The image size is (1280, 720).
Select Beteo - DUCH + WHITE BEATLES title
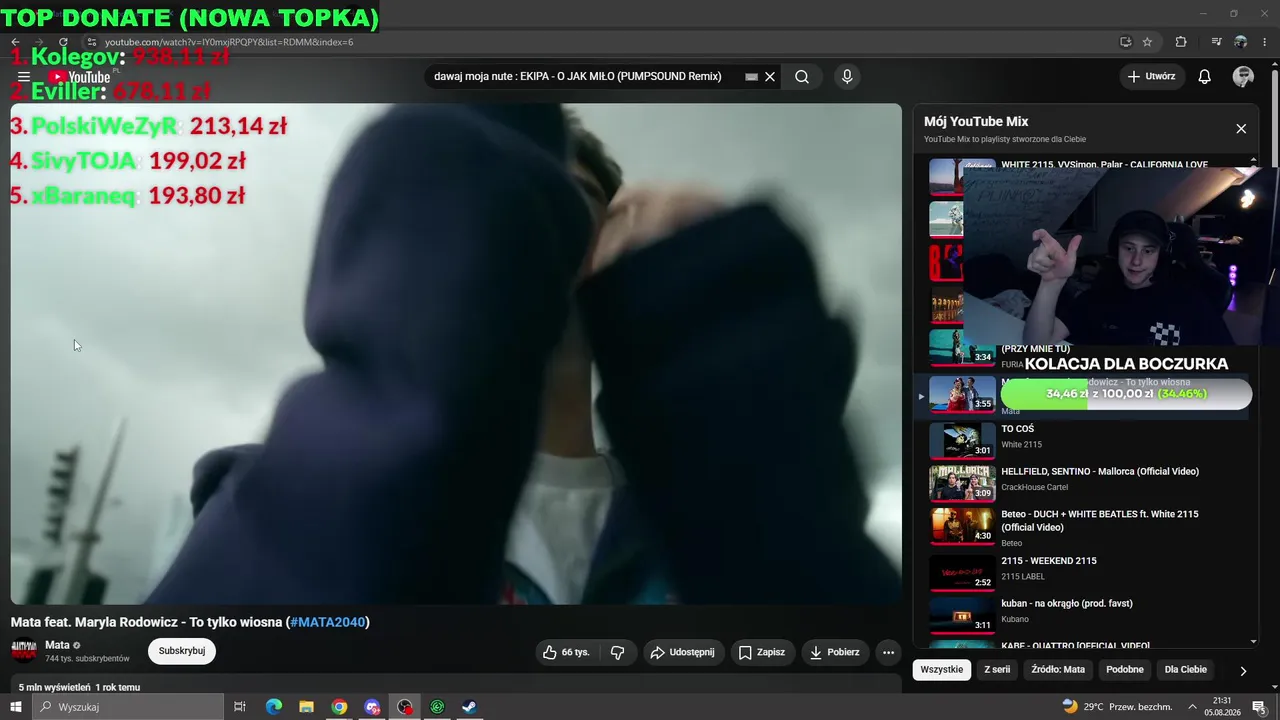pyautogui.click(x=1099, y=520)
